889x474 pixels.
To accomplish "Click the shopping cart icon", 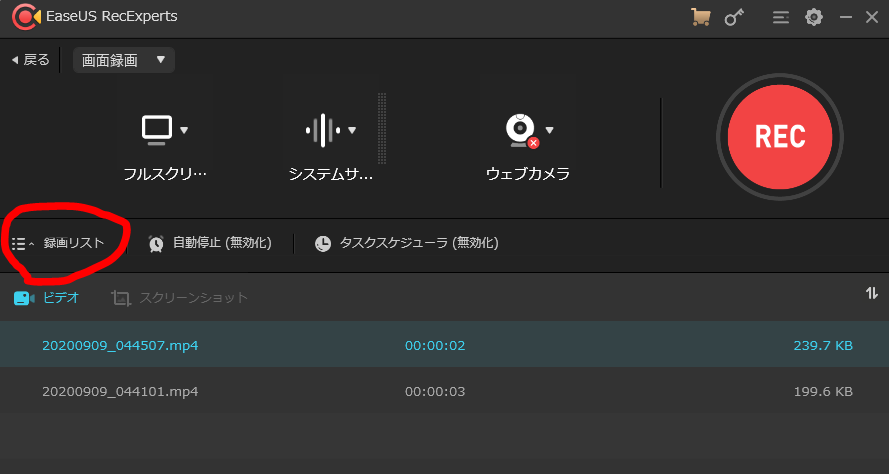I will coord(700,17).
